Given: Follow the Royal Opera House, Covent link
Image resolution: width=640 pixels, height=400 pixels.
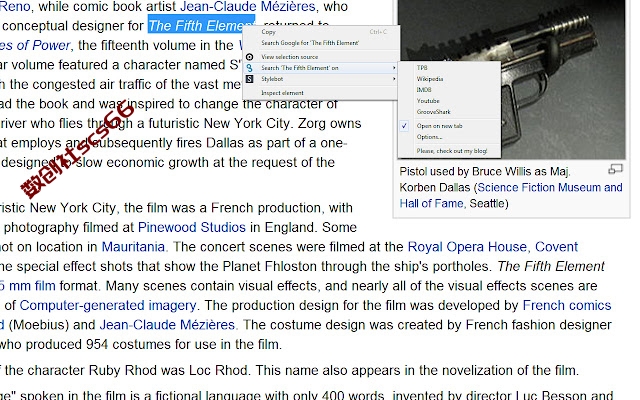Looking at the screenshot, I should click(493, 247).
